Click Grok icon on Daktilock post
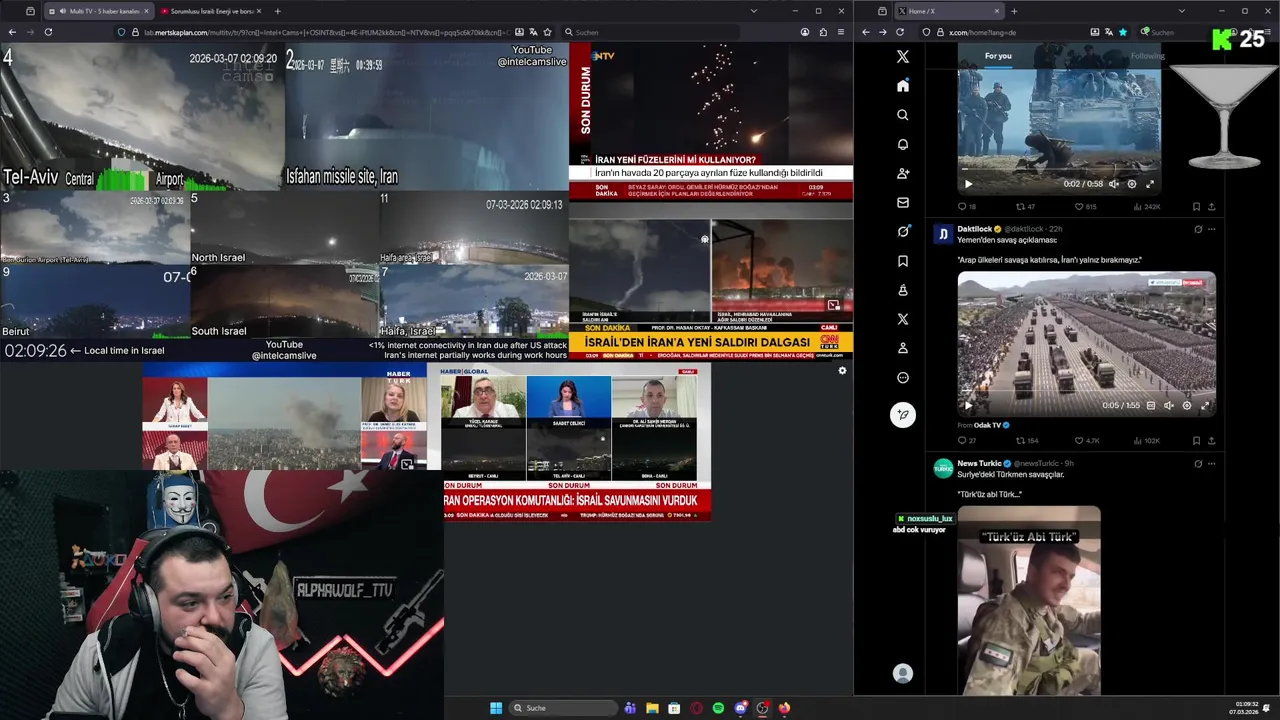Screen dimensions: 1280x720 pos(1198,229)
